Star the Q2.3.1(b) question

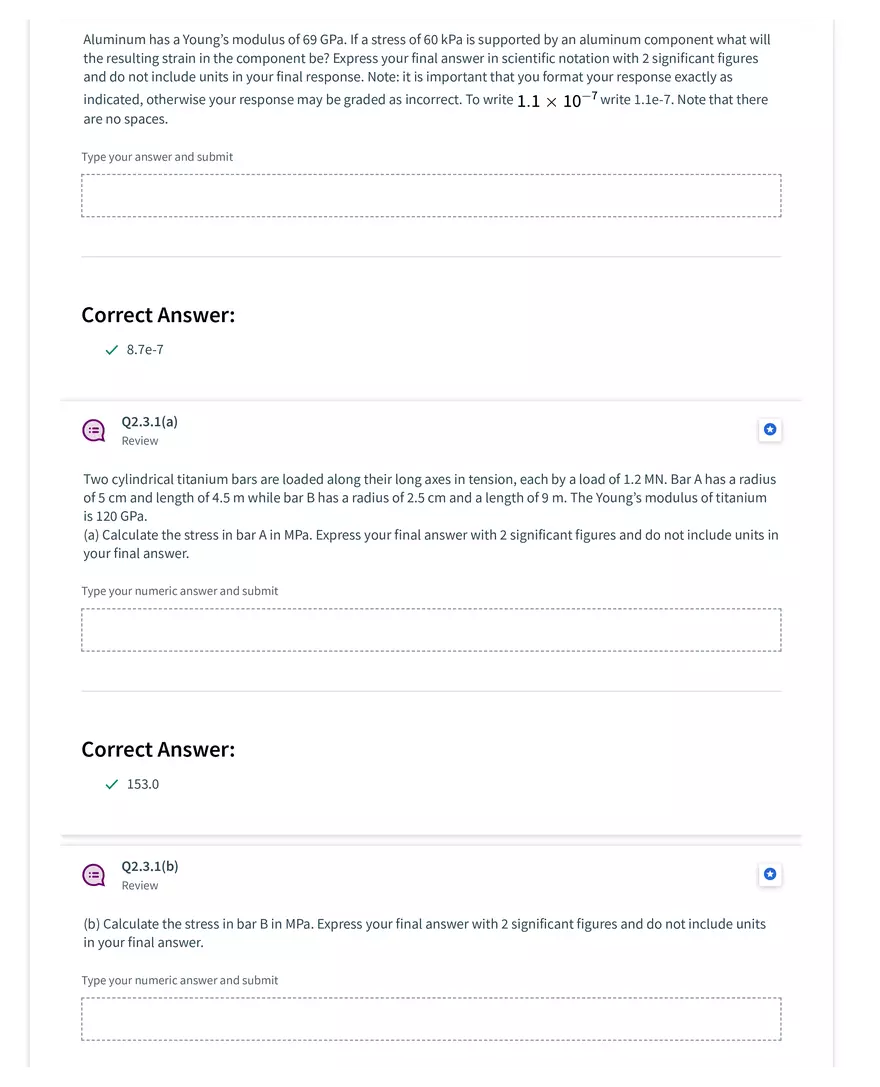[x=770, y=874]
